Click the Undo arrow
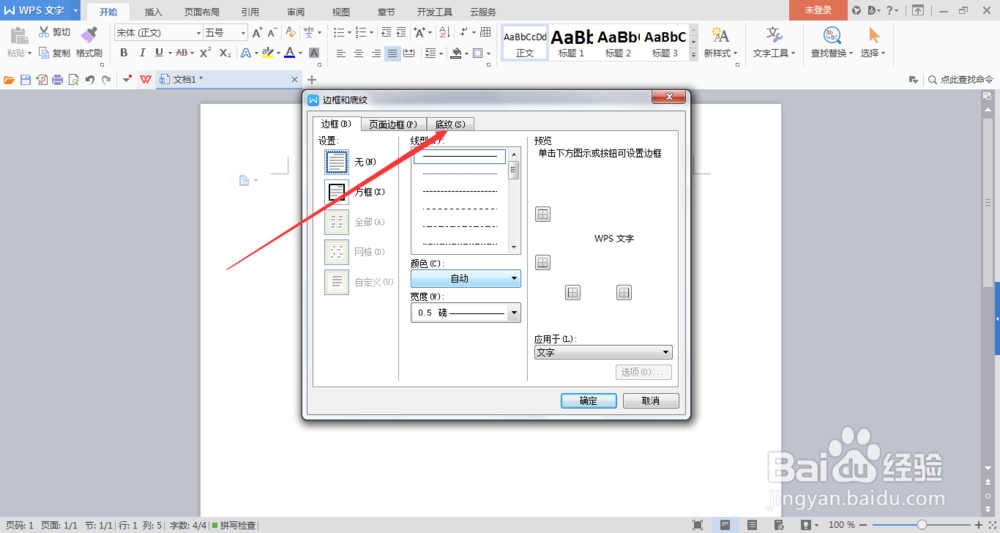 tap(90, 80)
